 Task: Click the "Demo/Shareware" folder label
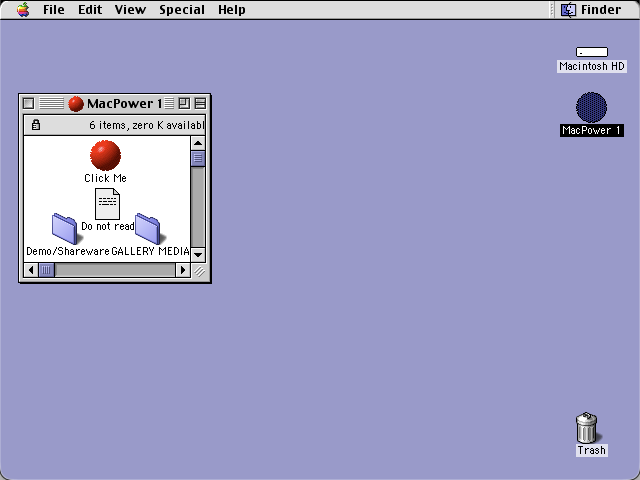tap(68, 251)
